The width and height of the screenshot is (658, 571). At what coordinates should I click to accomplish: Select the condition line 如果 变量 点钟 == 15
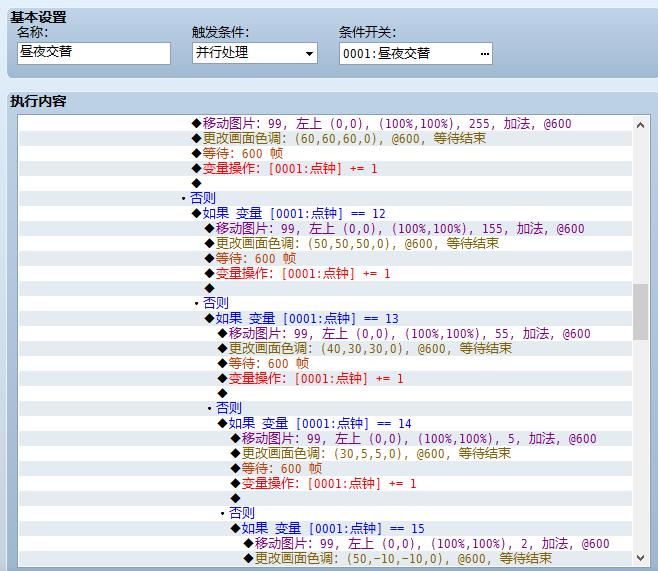[326, 528]
